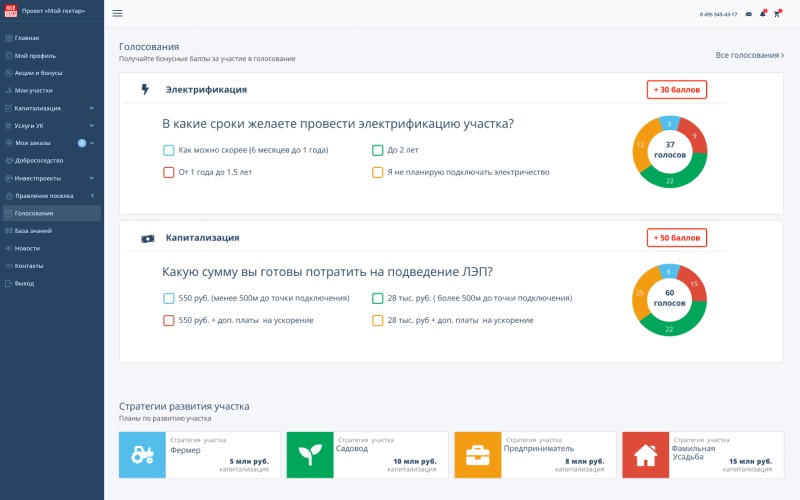Click the Предприниматель briefcase icon tile

click(478, 455)
